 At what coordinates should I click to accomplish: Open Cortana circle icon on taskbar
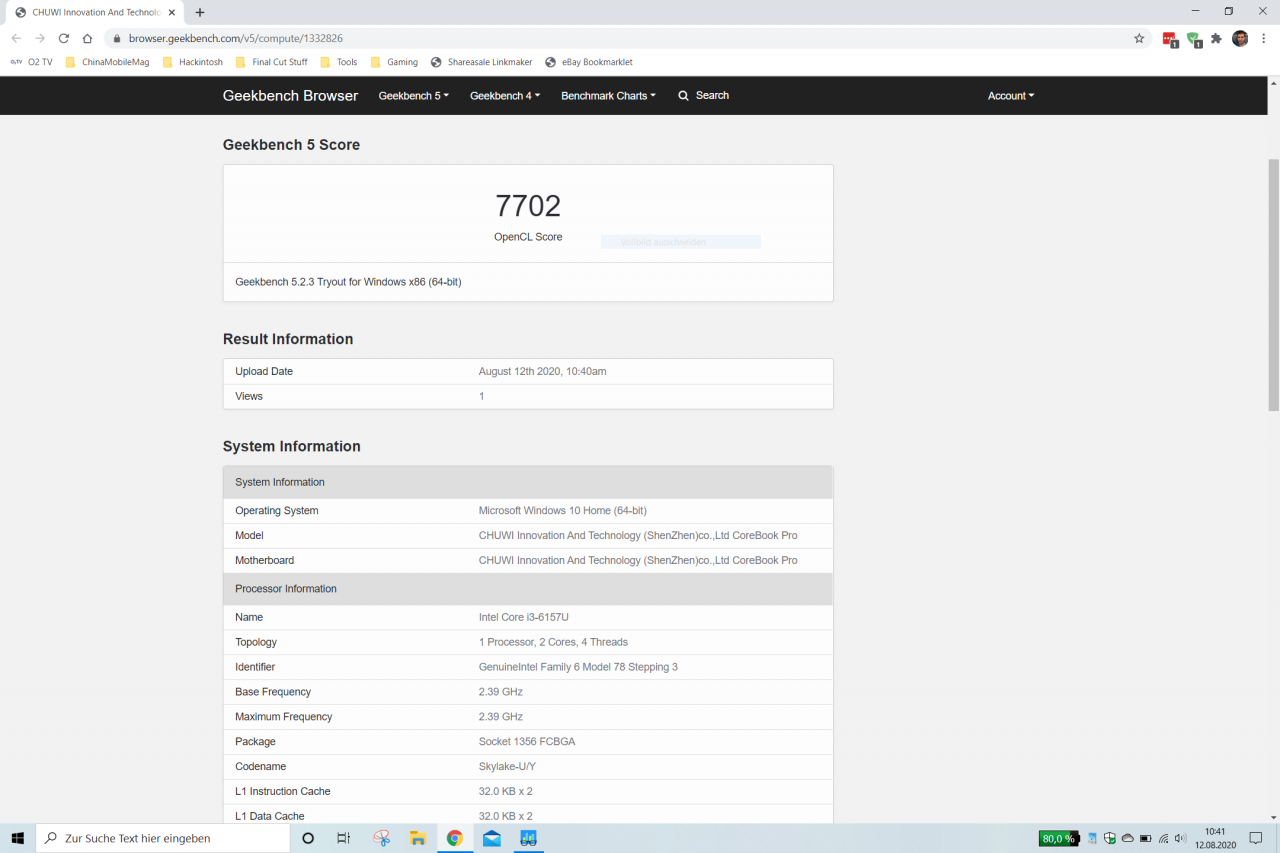308,838
